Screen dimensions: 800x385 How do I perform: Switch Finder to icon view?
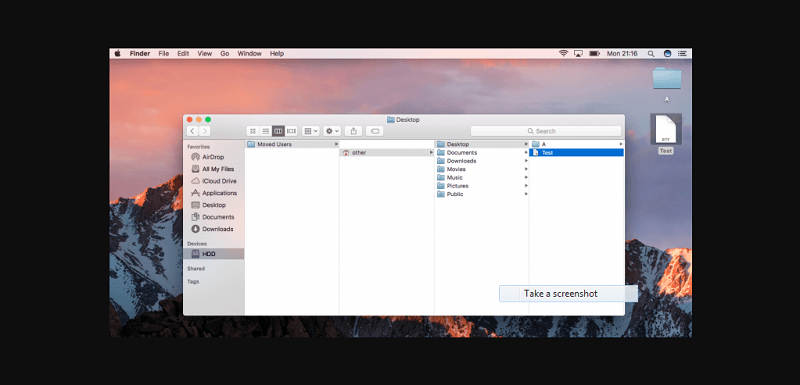253,131
